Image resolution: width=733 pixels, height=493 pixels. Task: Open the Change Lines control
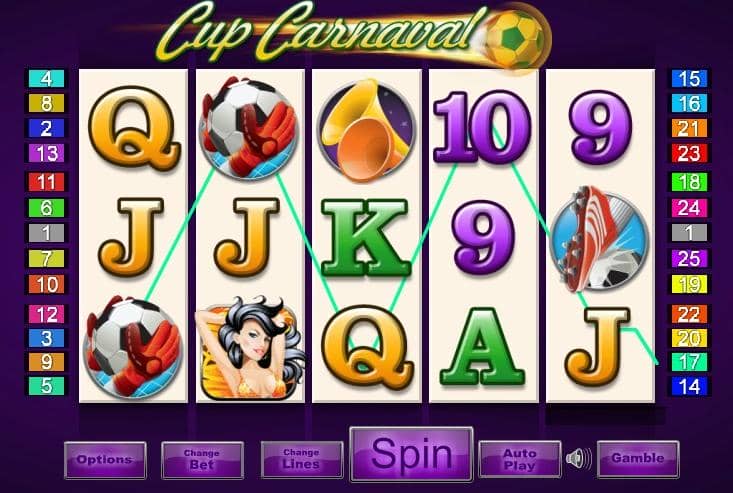click(302, 459)
